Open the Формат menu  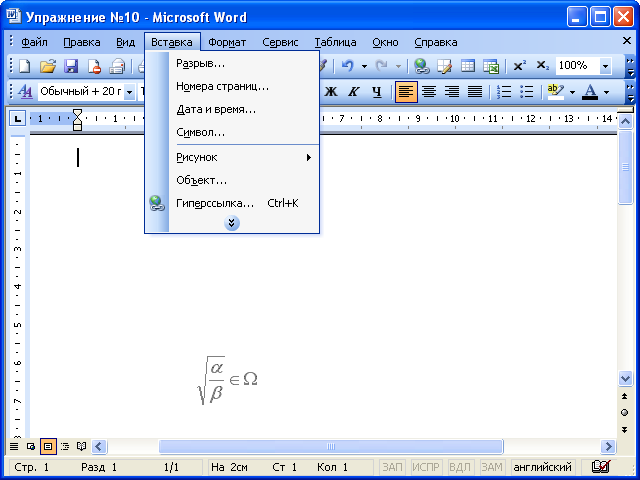227,42
